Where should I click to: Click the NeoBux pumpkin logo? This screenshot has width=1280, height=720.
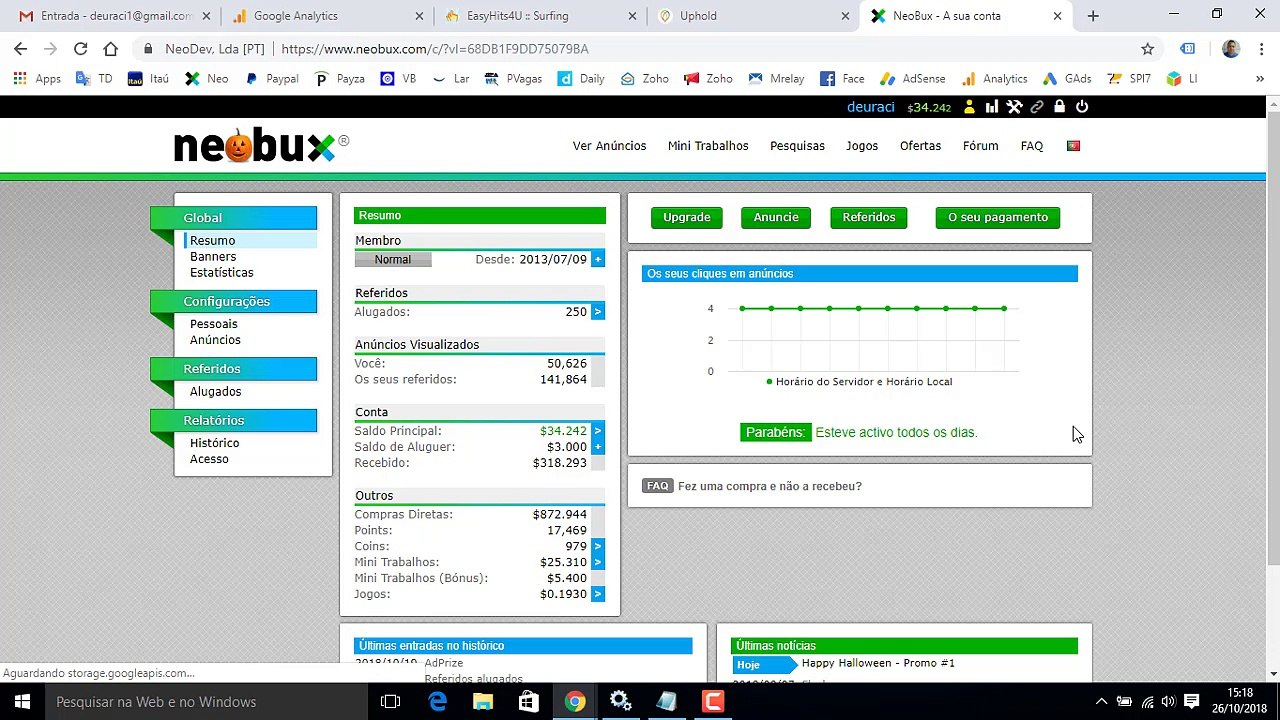coord(260,146)
